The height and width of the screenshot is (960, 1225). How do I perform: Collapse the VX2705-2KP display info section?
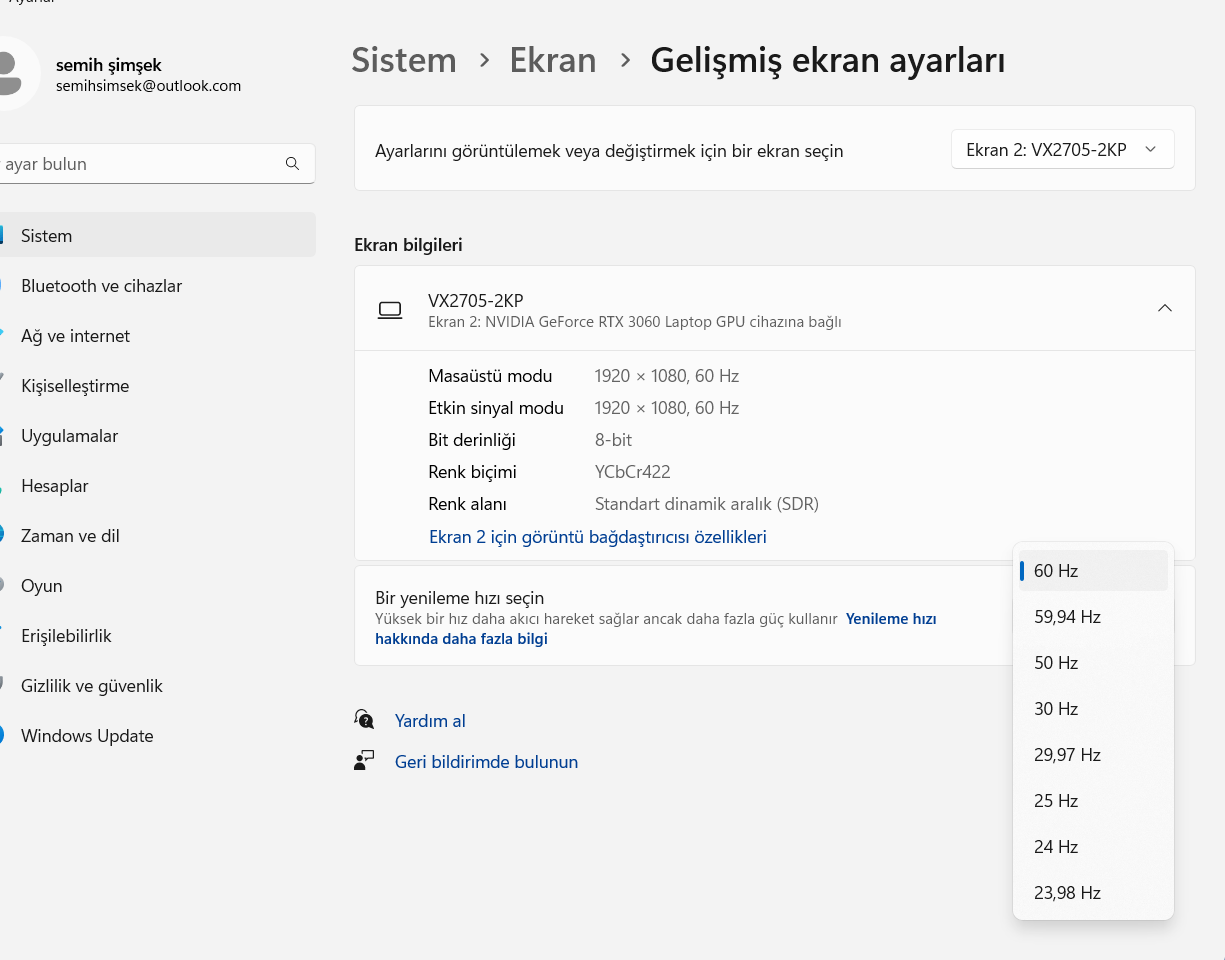(1164, 308)
